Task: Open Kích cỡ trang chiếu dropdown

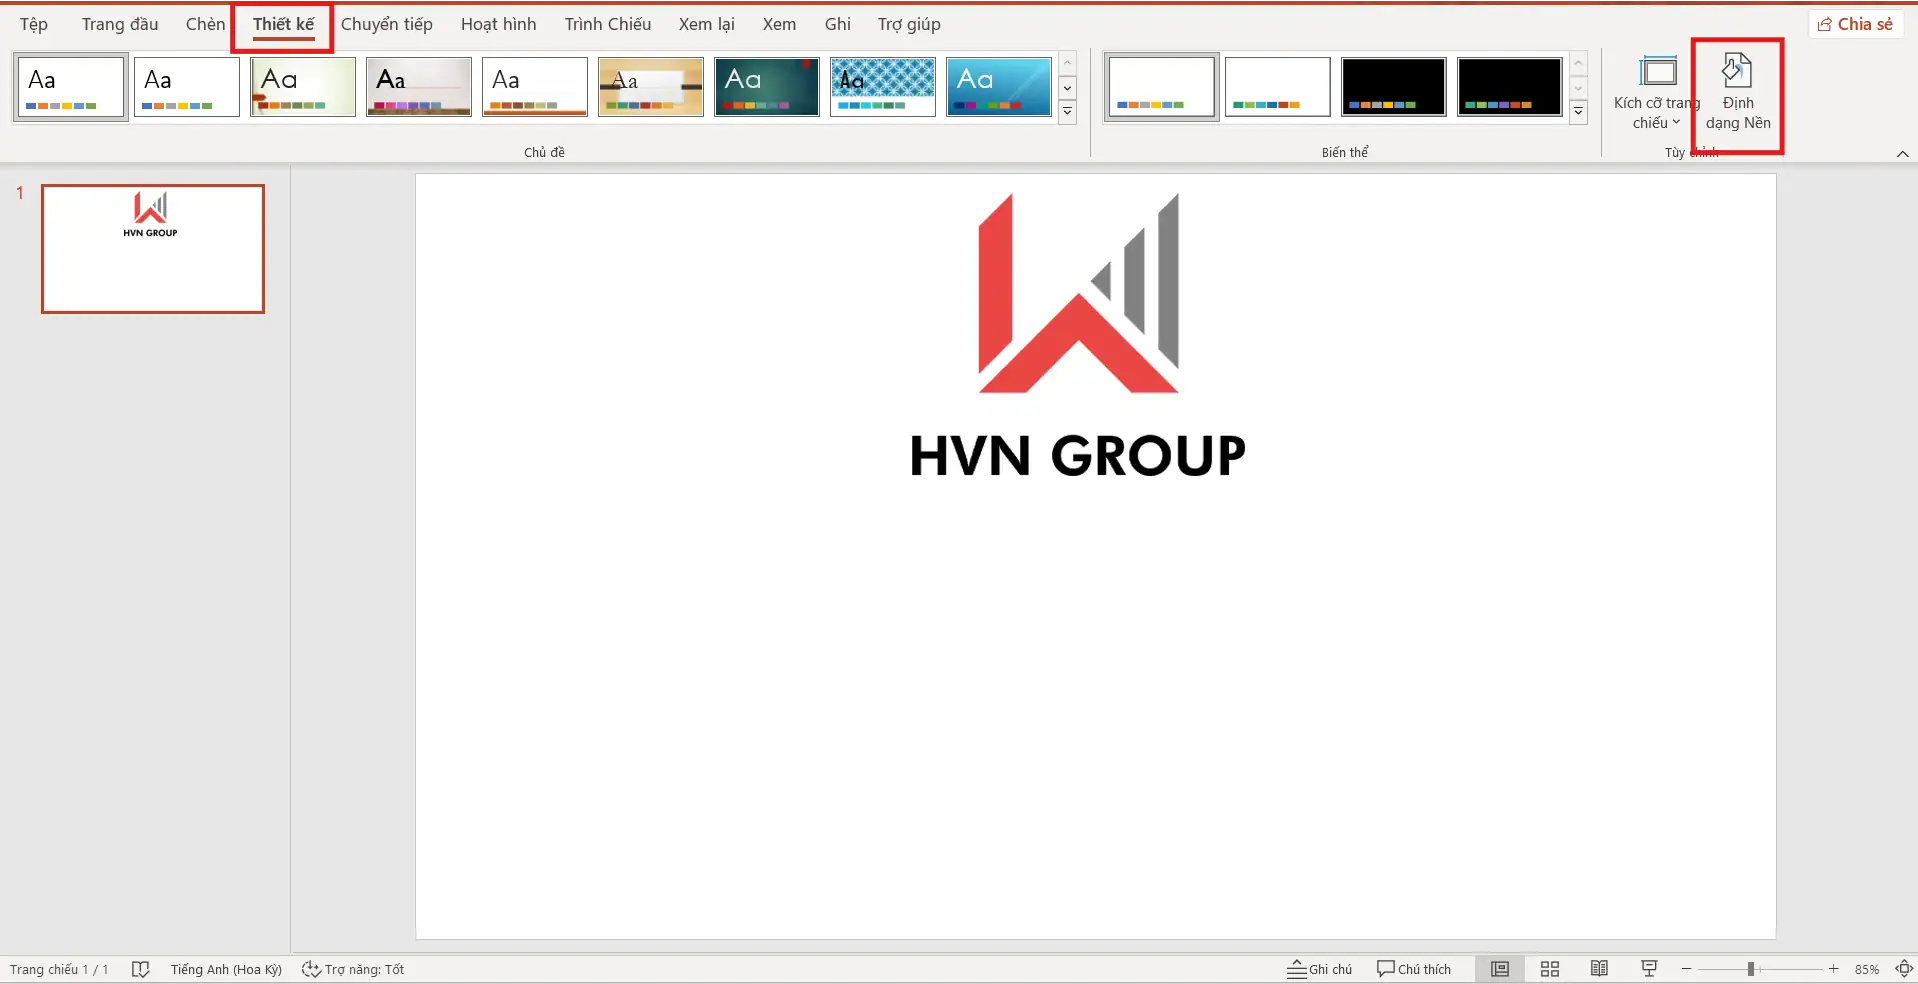Action: coord(1657,93)
